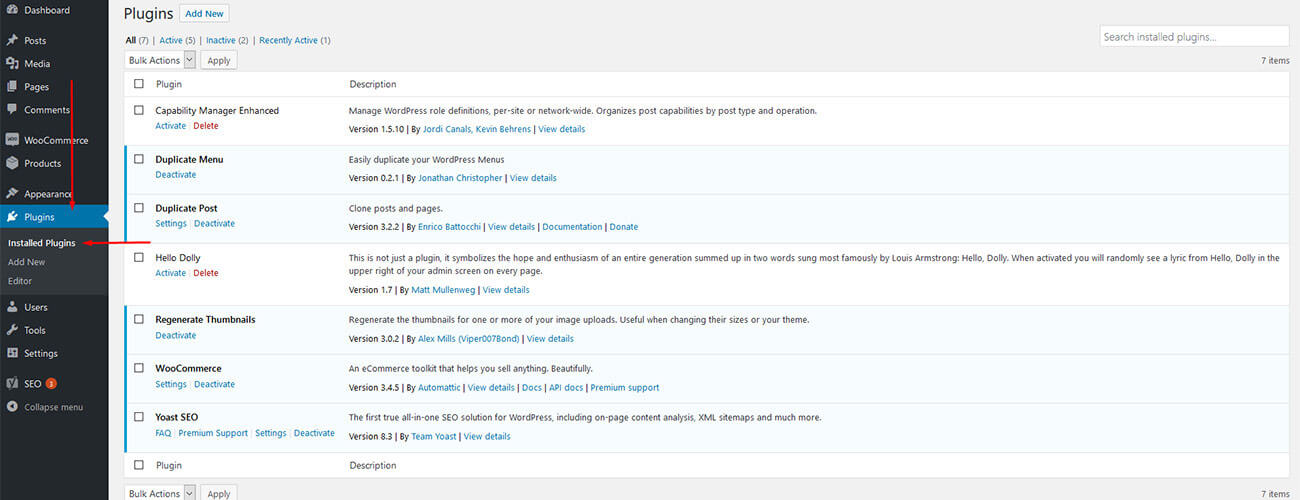Delete Capability Manager Enhanced plugin
Screen dimensions: 1300x500
[205, 126]
